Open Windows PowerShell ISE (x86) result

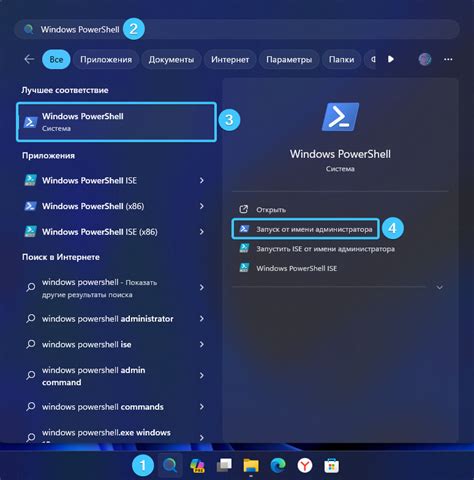tap(115, 232)
